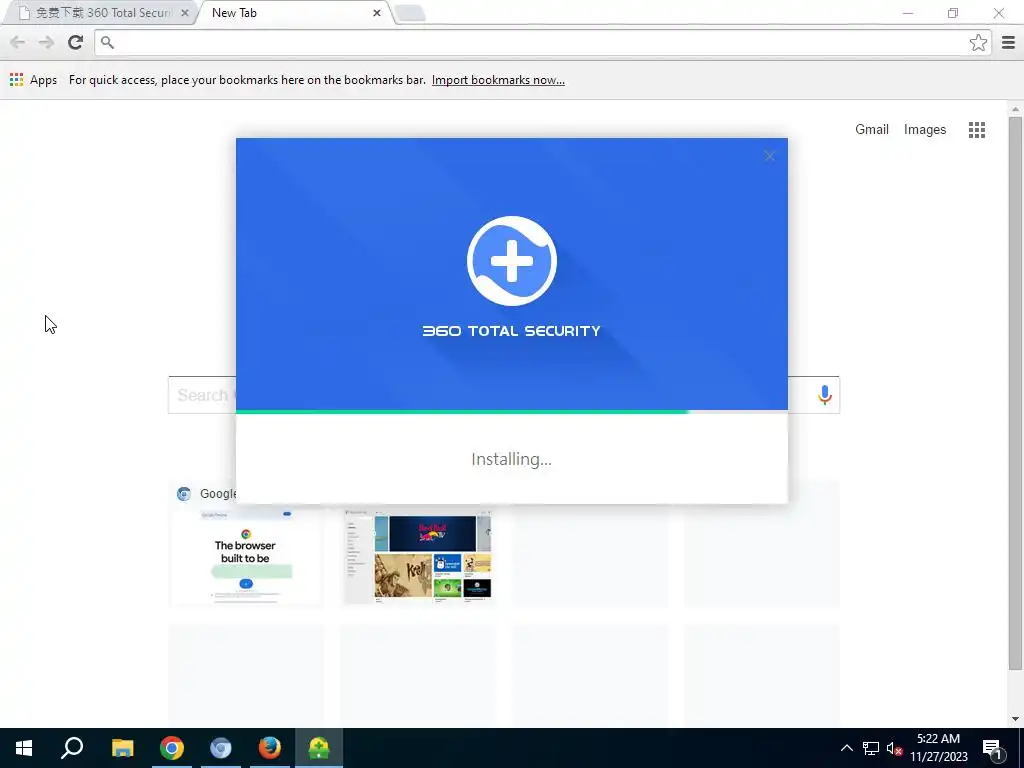Open File Explorer from the taskbar

(x=122, y=748)
